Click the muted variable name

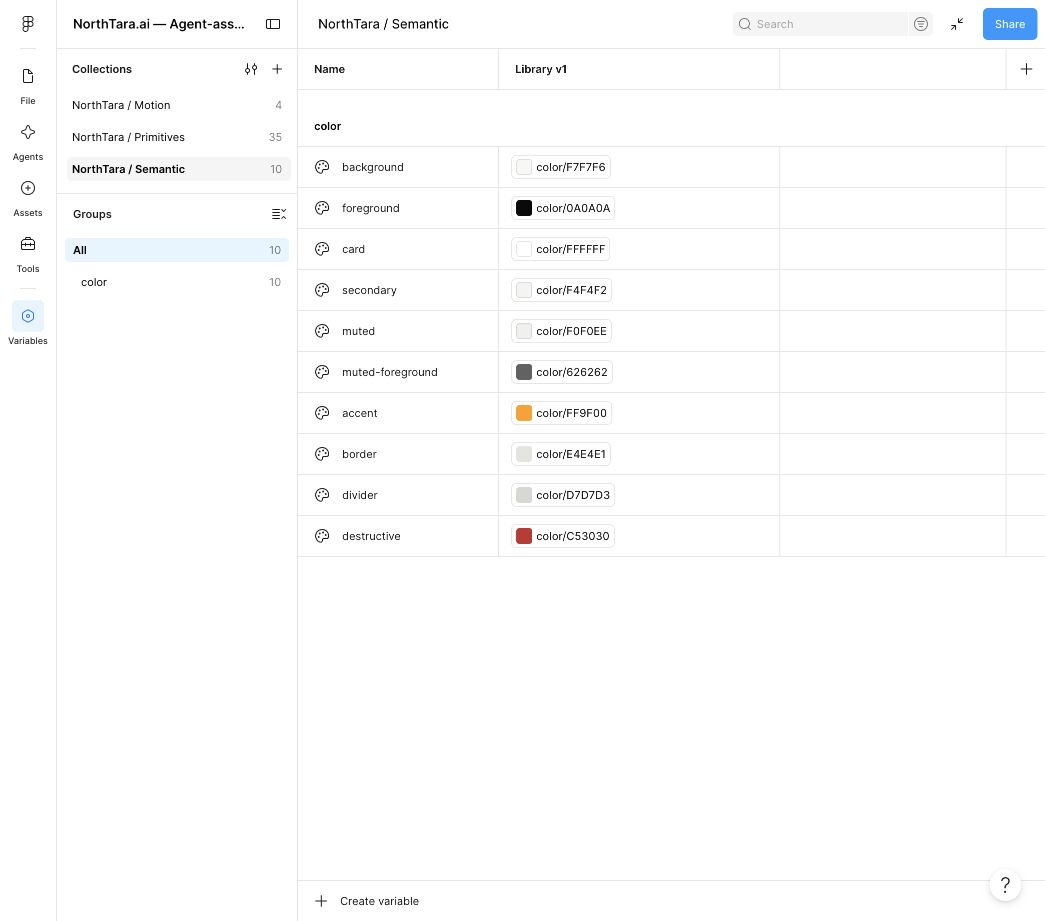point(358,331)
